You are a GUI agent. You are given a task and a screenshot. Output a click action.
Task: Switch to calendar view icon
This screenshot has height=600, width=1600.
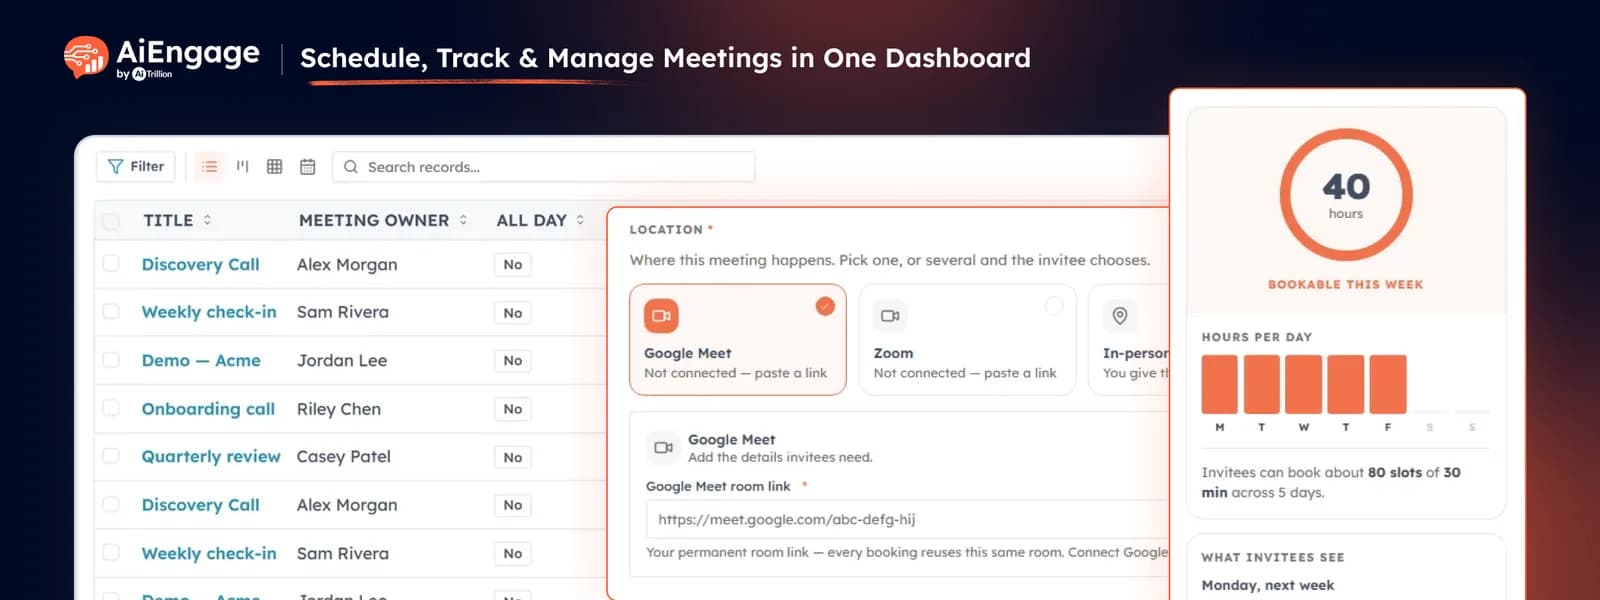(308, 166)
